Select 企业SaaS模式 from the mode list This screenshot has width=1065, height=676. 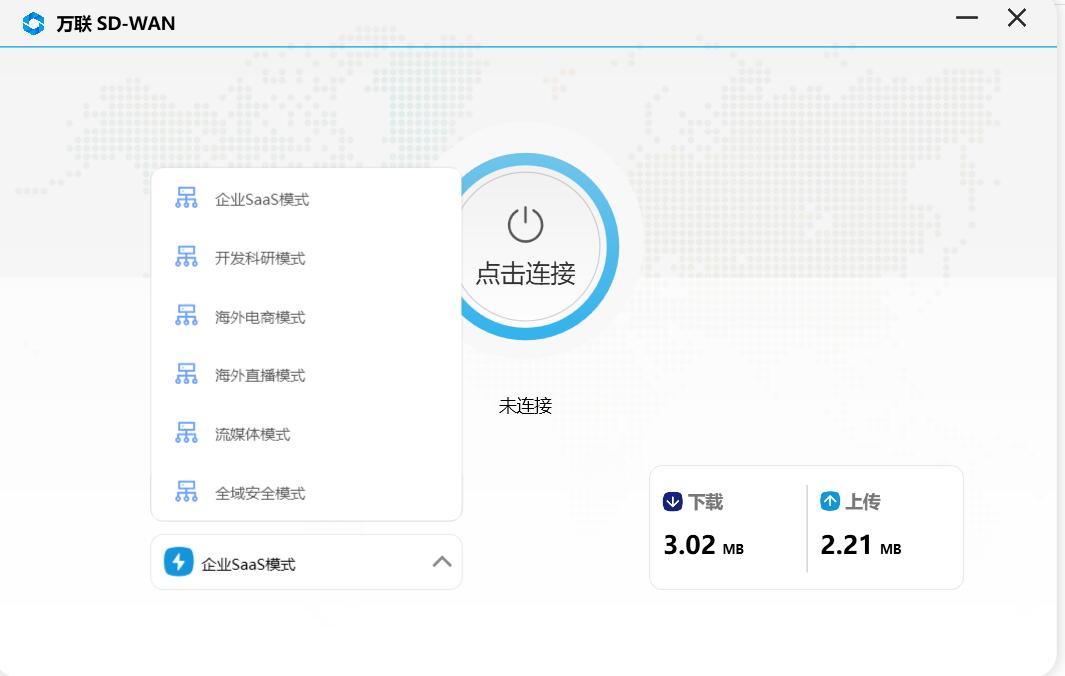(x=262, y=200)
